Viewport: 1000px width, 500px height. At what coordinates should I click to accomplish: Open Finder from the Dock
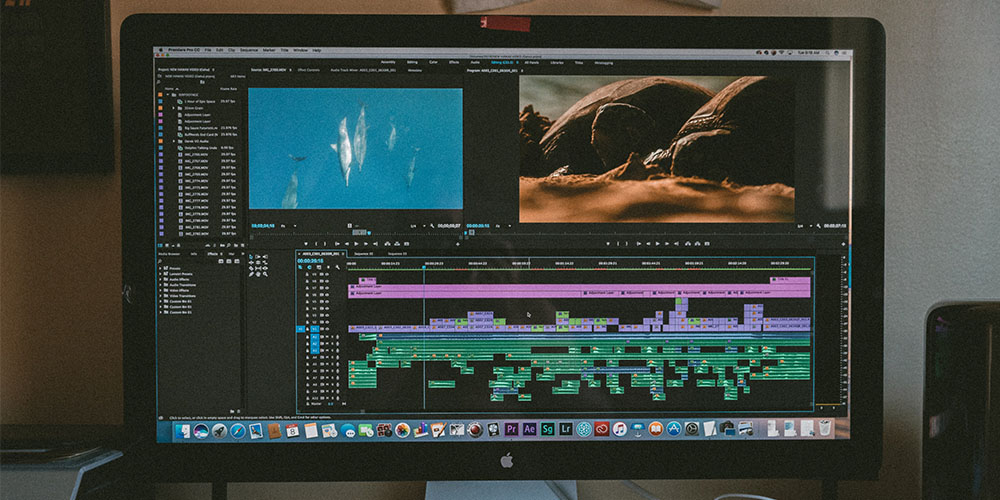[x=182, y=431]
